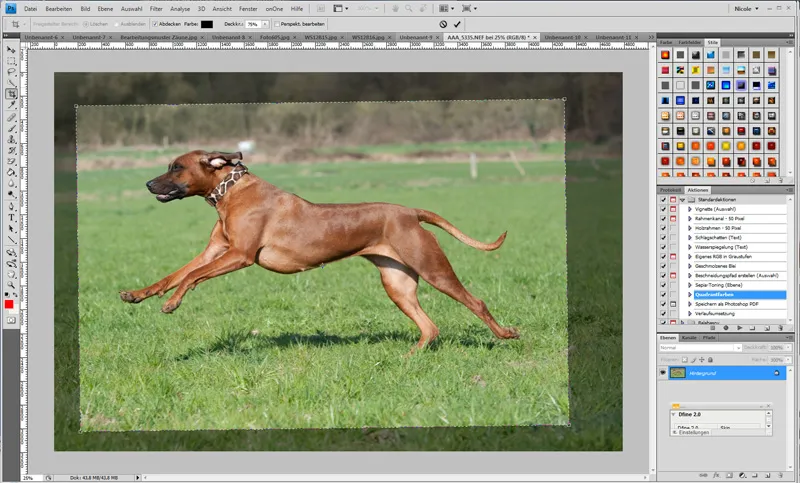Image resolution: width=800 pixels, height=483 pixels.
Task: Select the Hintergrund layer thumbnail
Action: (678, 373)
